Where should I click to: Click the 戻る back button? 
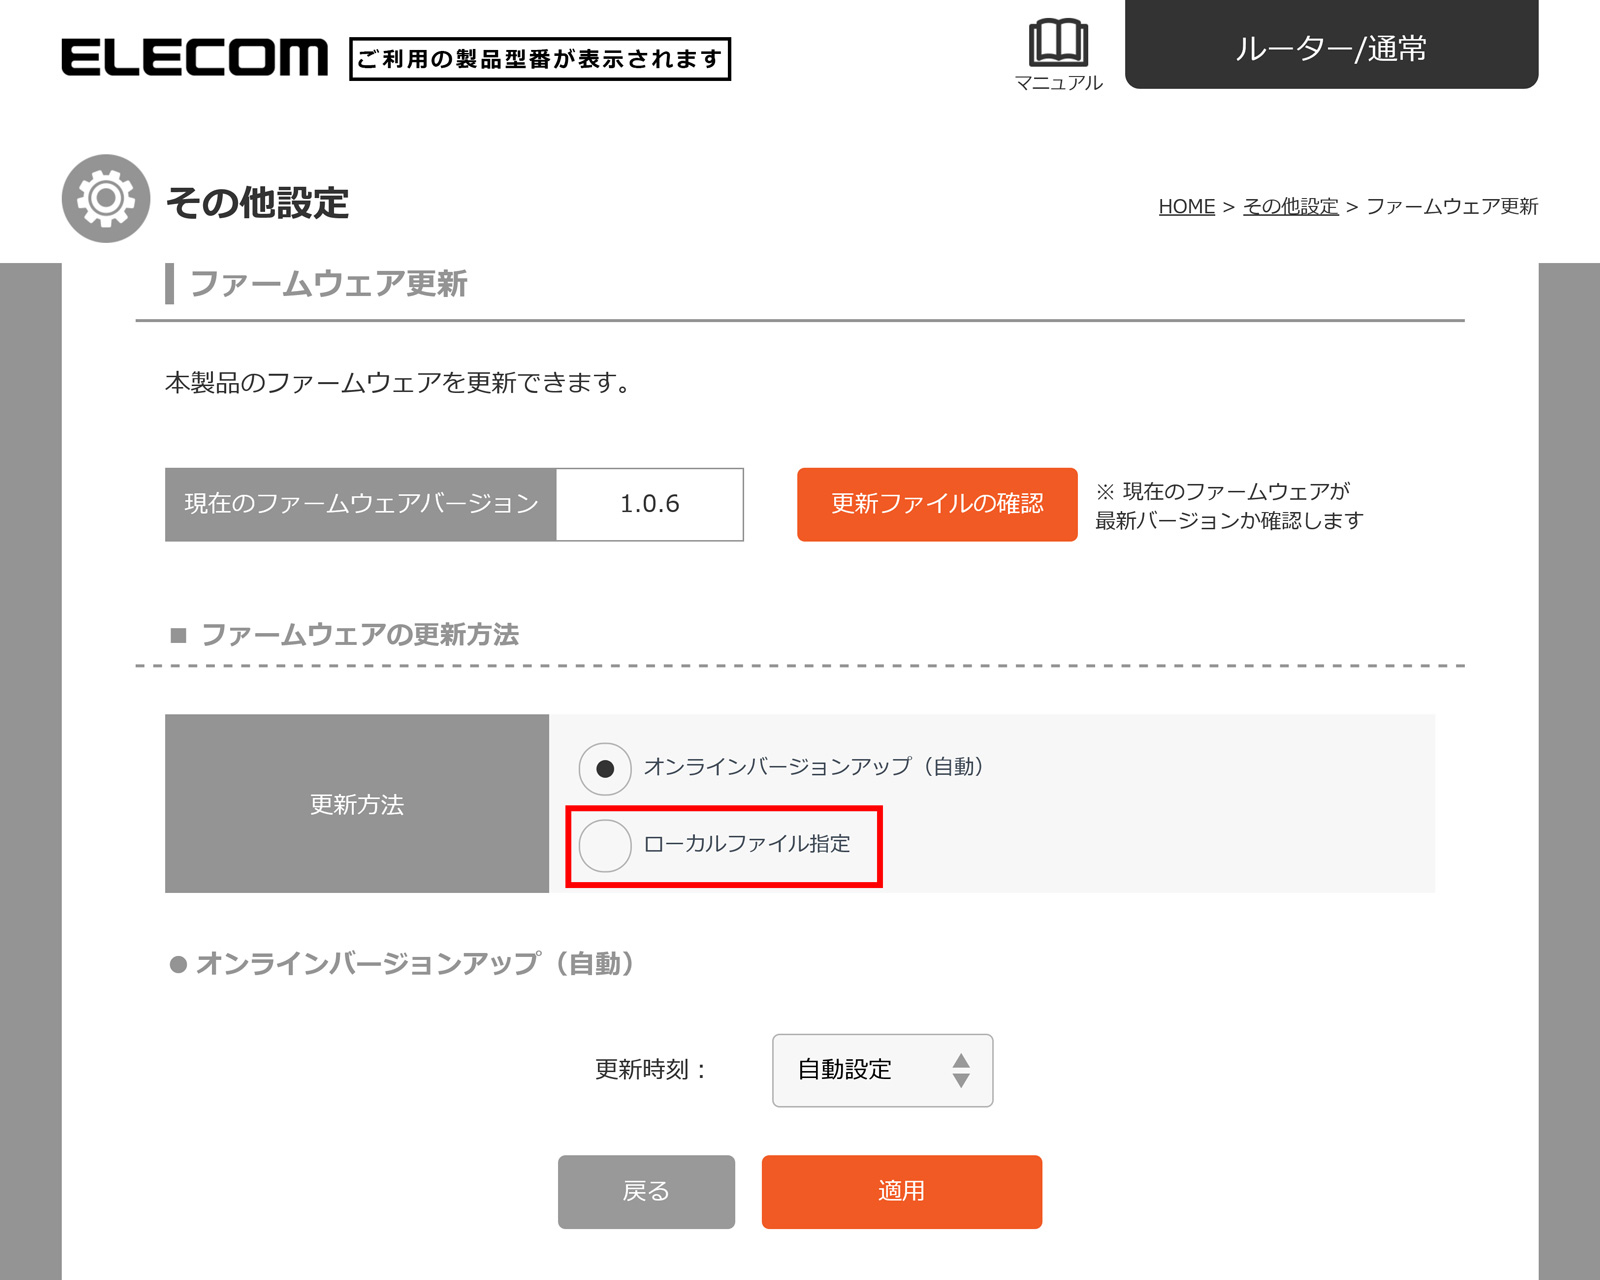coord(646,1191)
